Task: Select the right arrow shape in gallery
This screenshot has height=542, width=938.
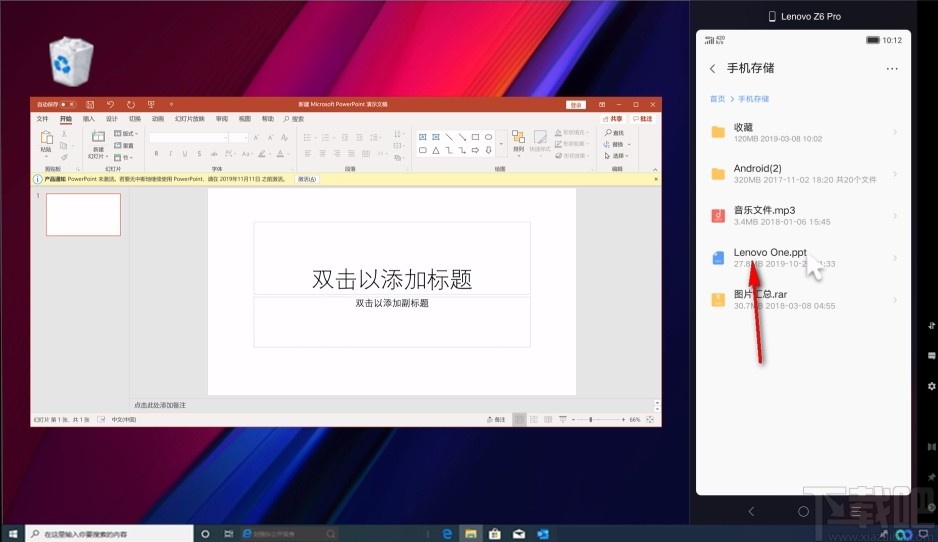Action: [x=475, y=150]
